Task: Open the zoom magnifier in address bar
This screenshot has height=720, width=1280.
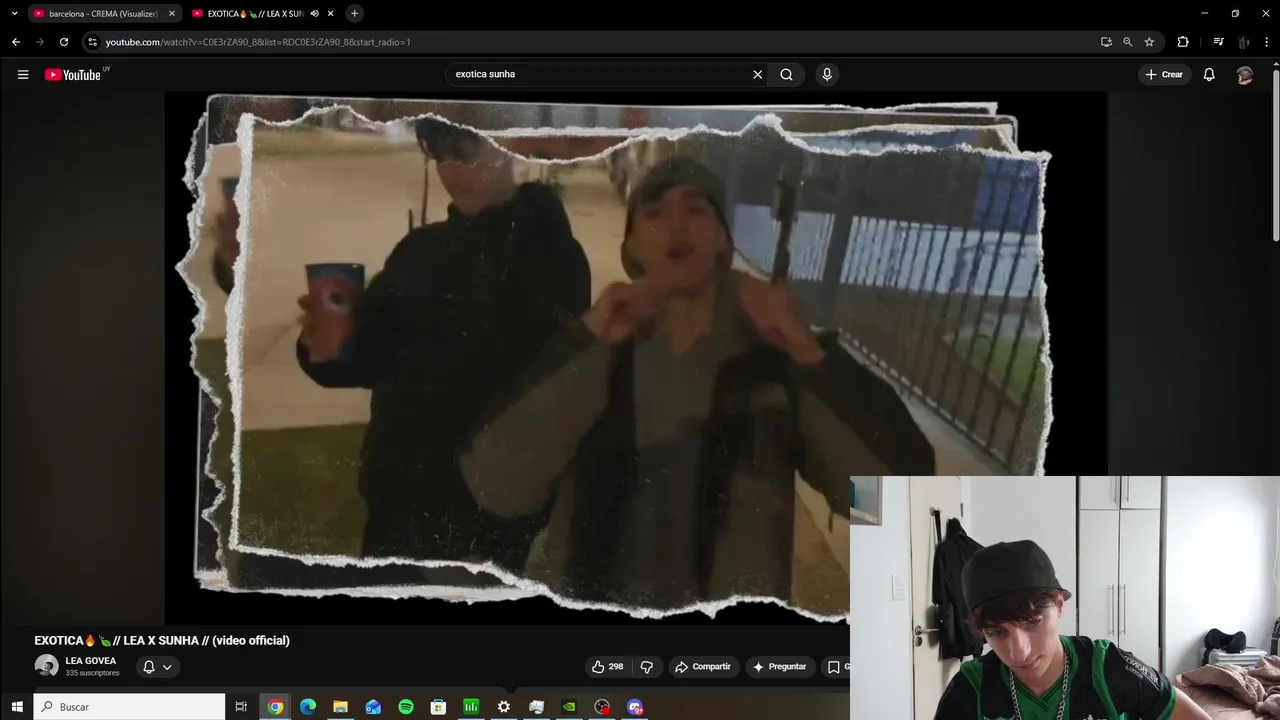Action: [1128, 42]
